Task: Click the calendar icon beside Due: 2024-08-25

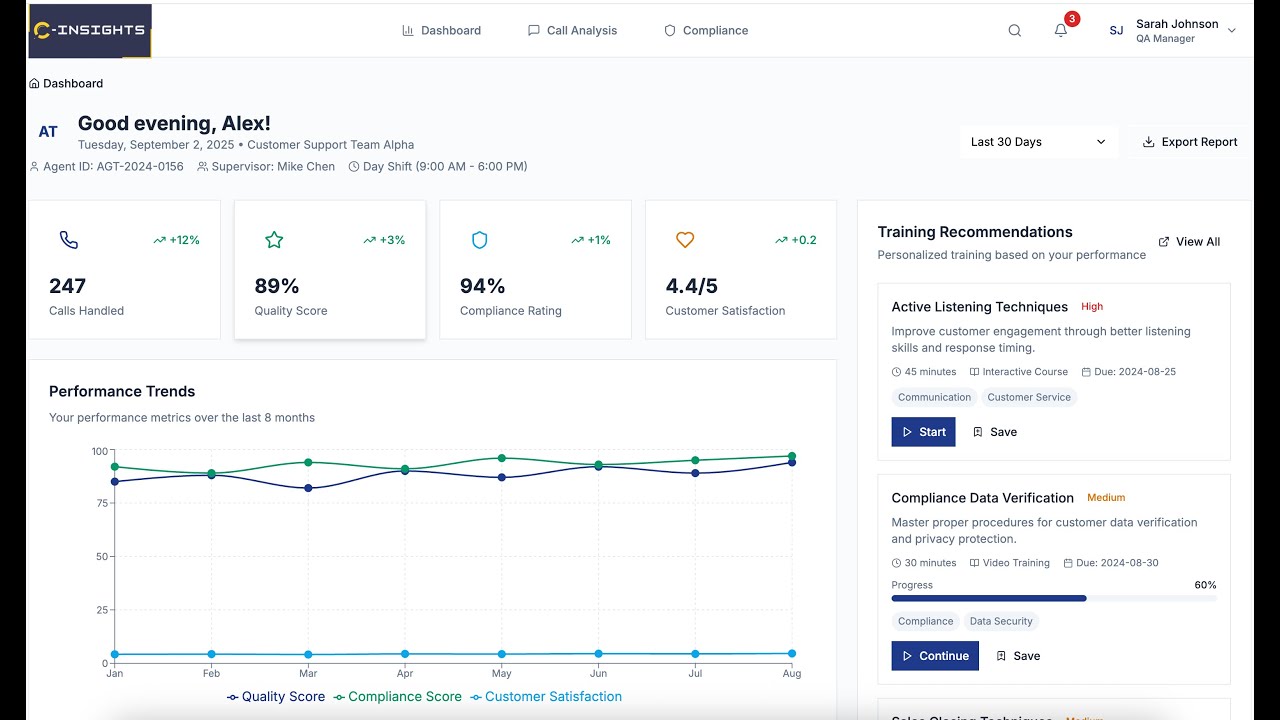Action: tap(1086, 372)
